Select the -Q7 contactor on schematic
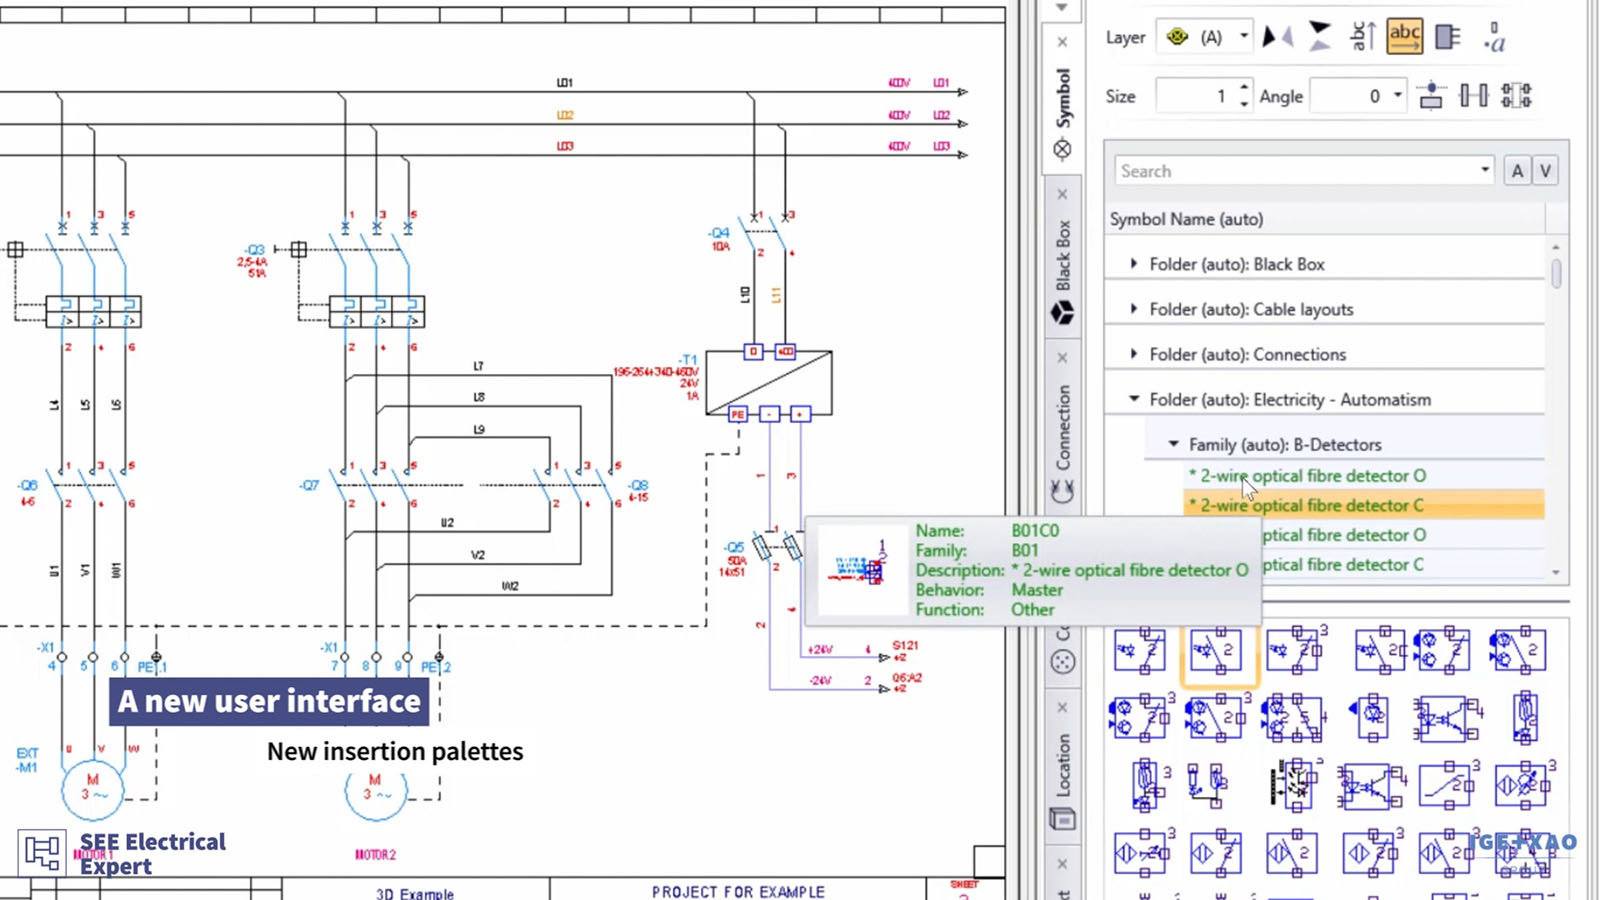Screen dimensions: 1600x900 376,486
